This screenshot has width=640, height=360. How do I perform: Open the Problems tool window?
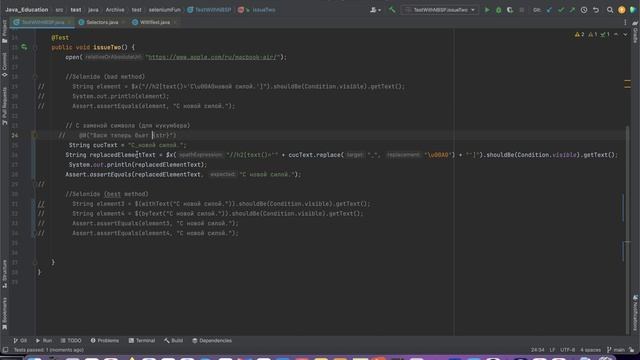[x=104, y=340]
